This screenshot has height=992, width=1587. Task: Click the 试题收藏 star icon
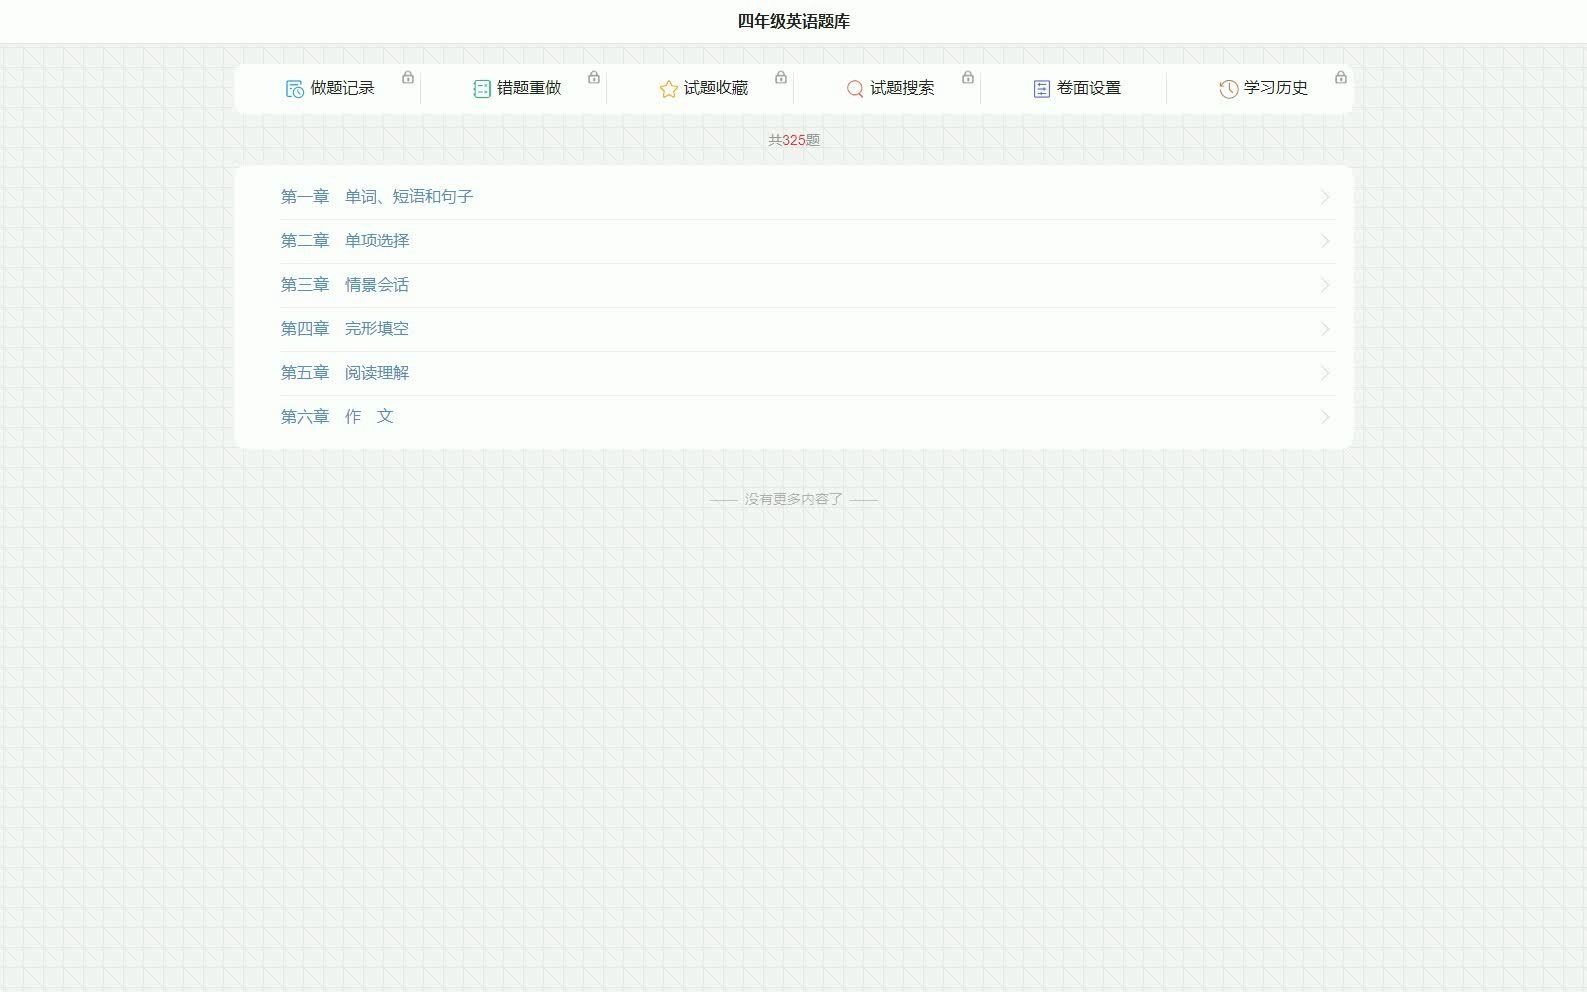pos(668,89)
